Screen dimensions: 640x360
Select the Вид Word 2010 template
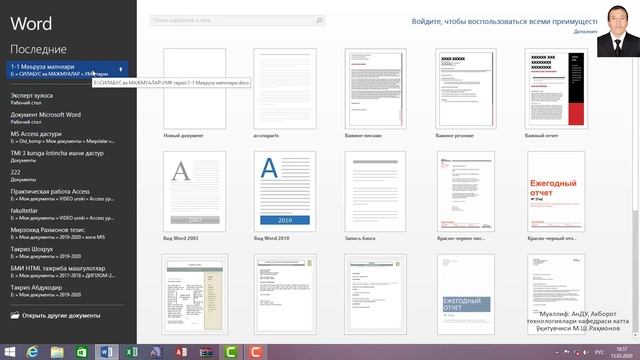click(285, 191)
